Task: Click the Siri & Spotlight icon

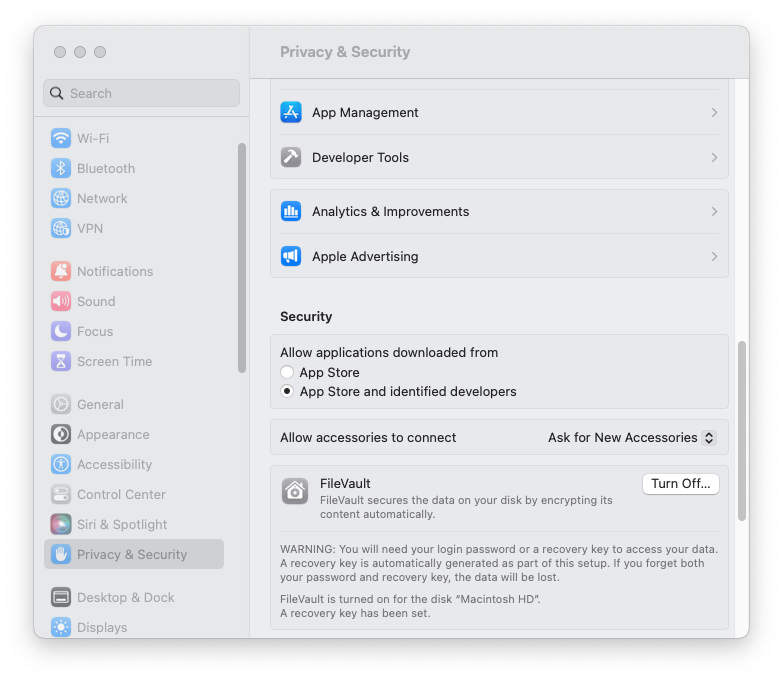Action: point(61,525)
